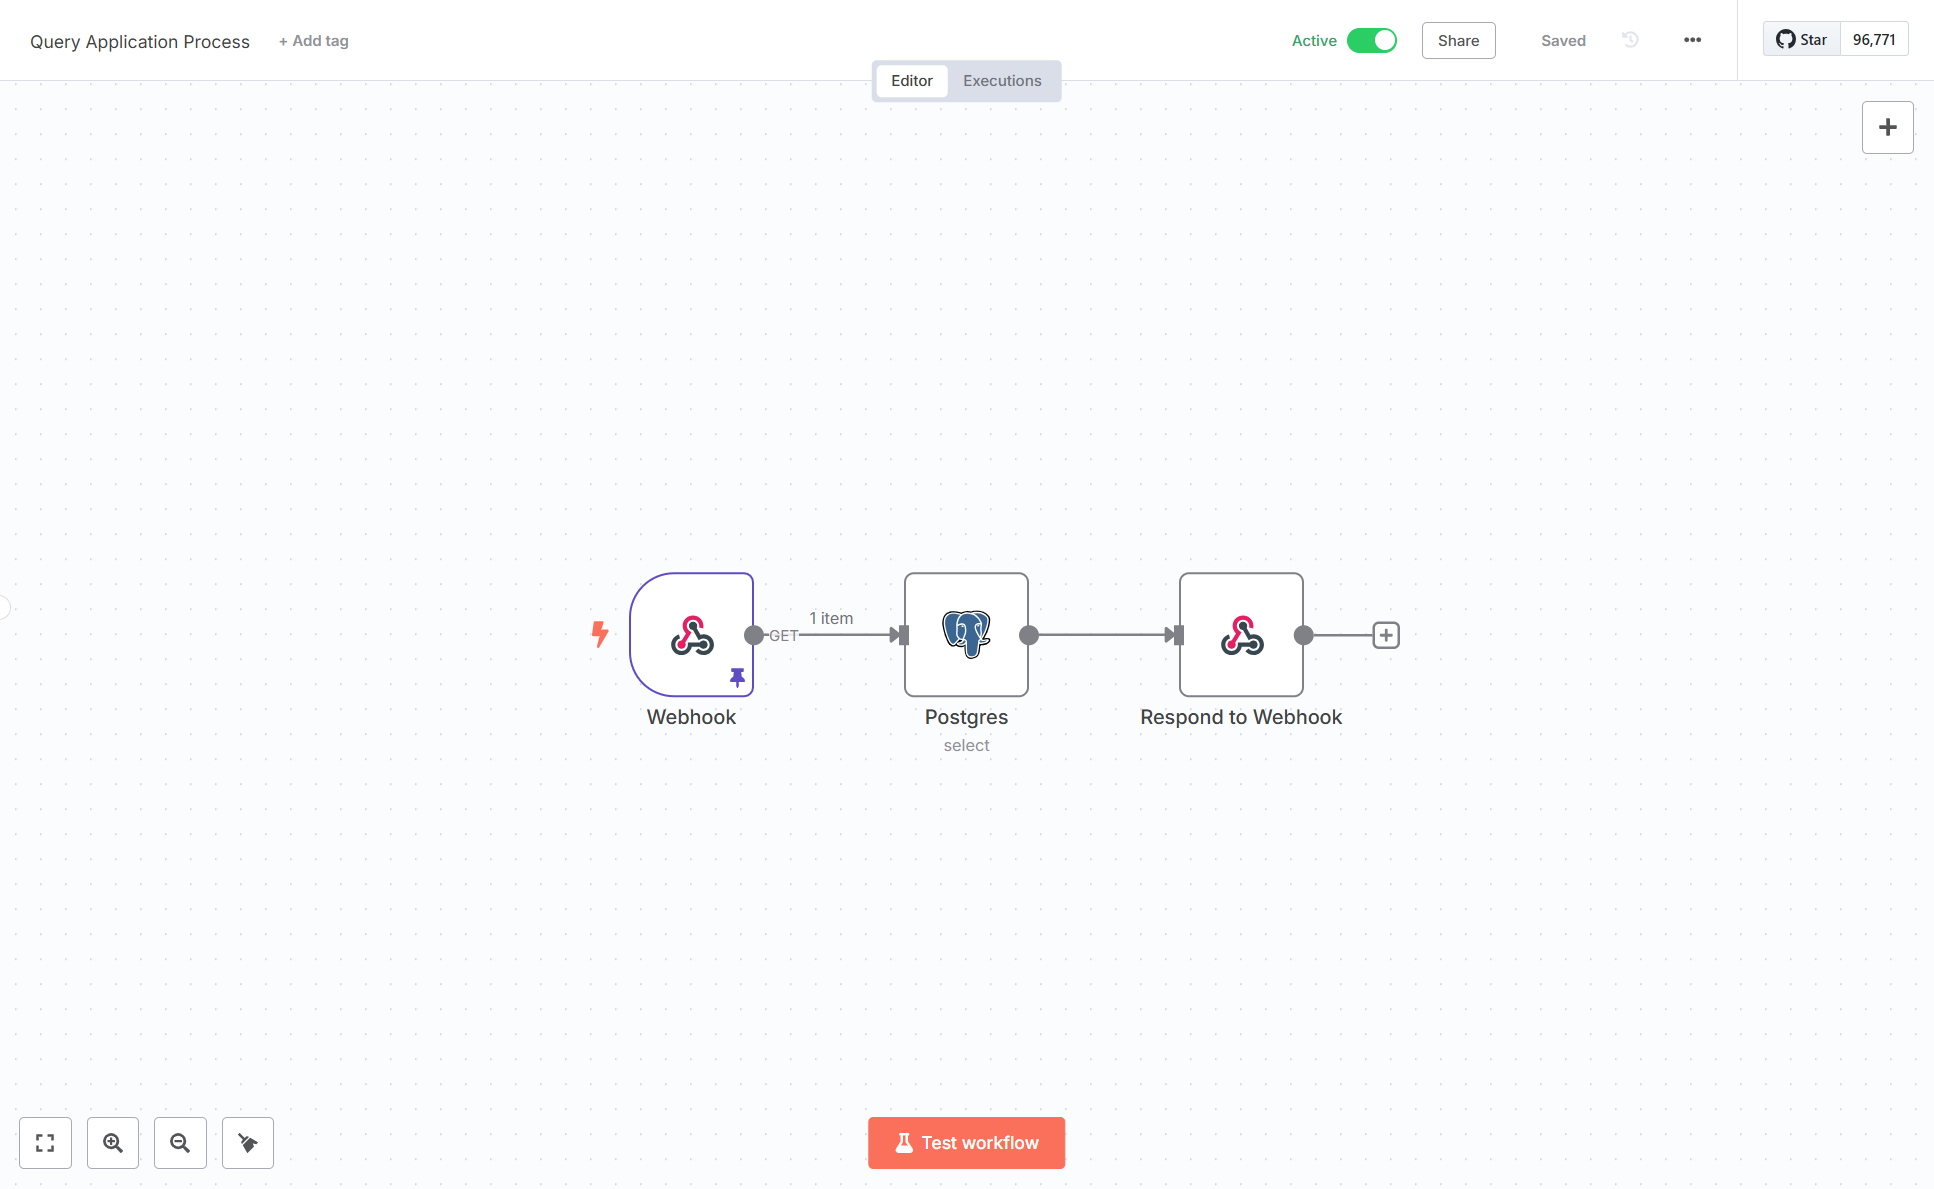The width and height of the screenshot is (1934, 1189).
Task: Switch to the Editor tab
Action: coord(912,81)
